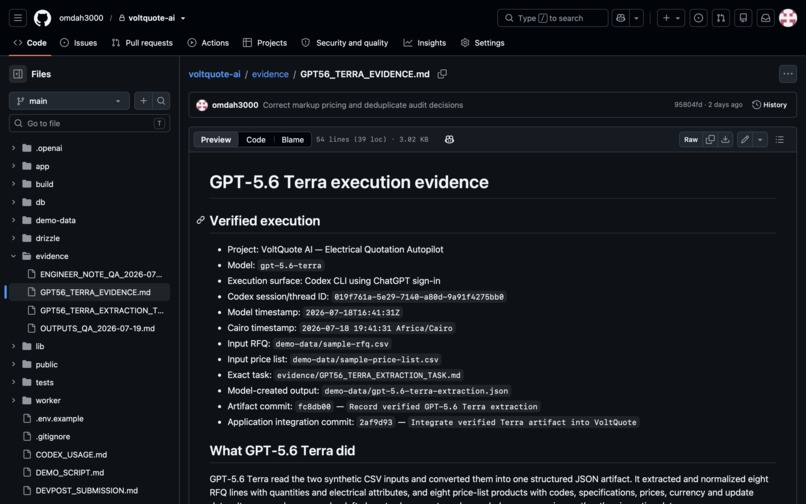Open the commit message link
Image resolution: width=806 pixels, height=504 pixels.
pos(363,105)
